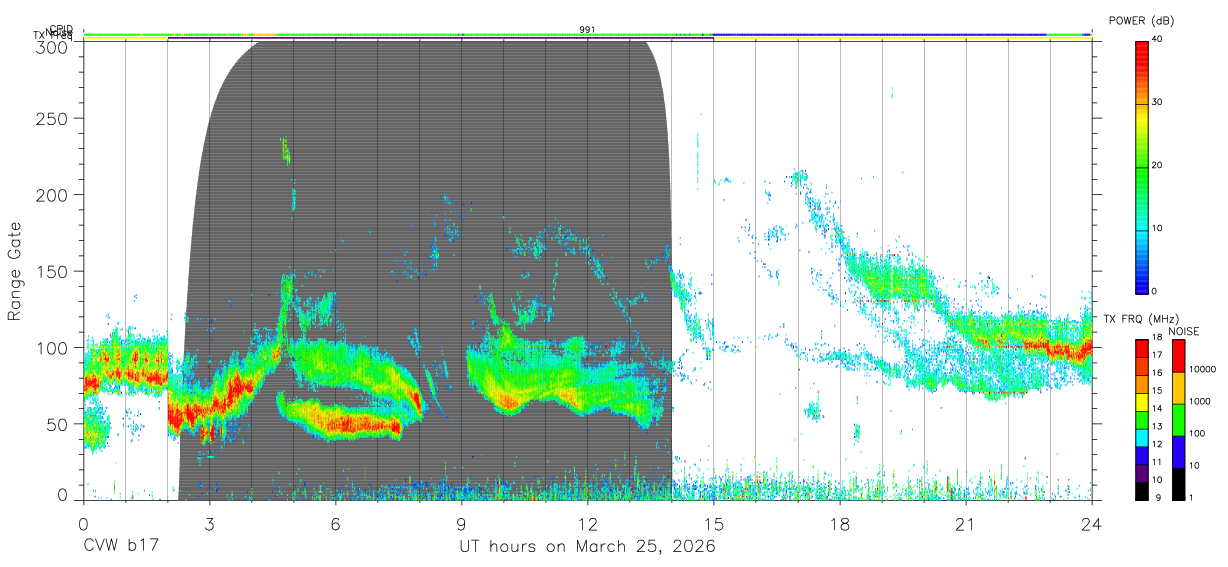Select the "Range Gate" y-axis label
Image resolution: width=1228 pixels, height=567 pixels.
point(15,272)
